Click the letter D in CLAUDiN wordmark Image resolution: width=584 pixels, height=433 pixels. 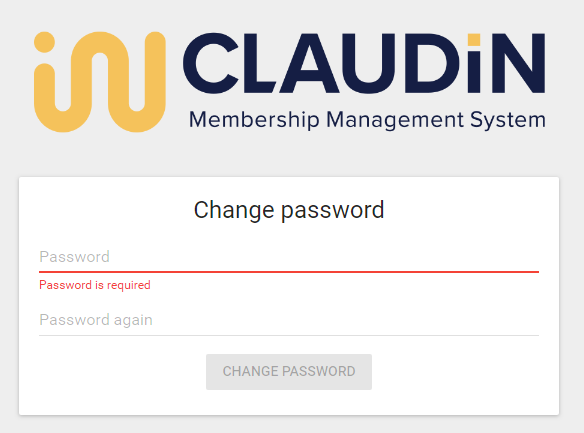[x=432, y=63]
